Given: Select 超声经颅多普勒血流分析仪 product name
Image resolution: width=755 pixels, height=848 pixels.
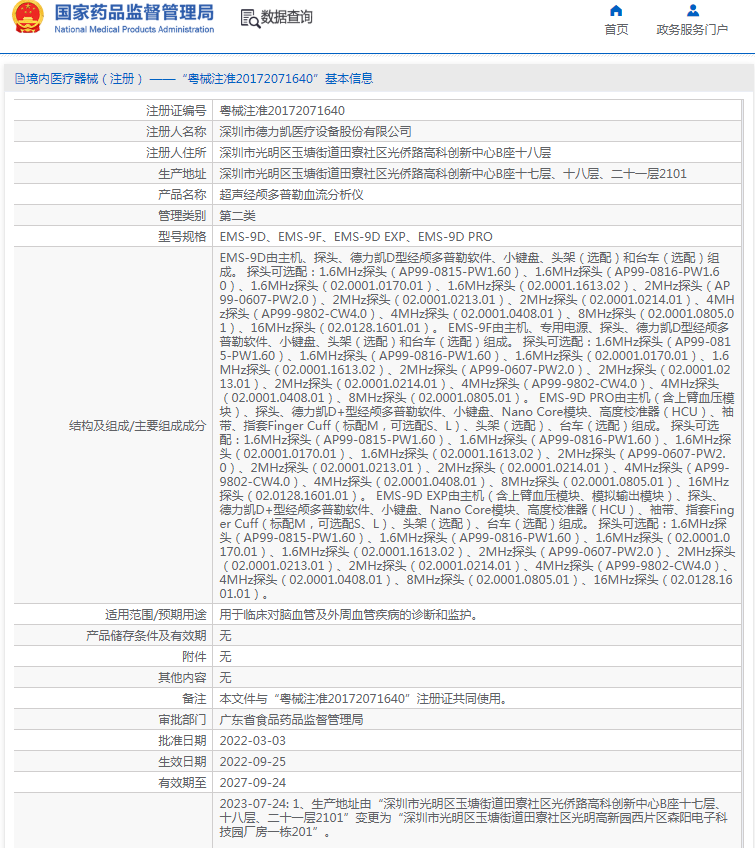Looking at the screenshot, I should [291, 195].
